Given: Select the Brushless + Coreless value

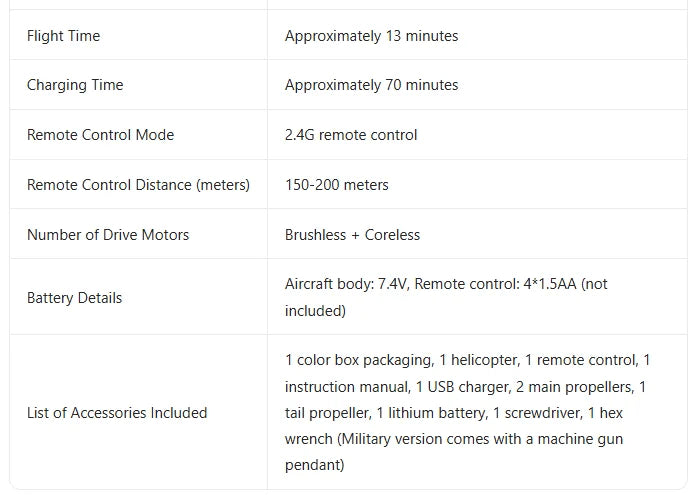Looking at the screenshot, I should pos(353,235).
